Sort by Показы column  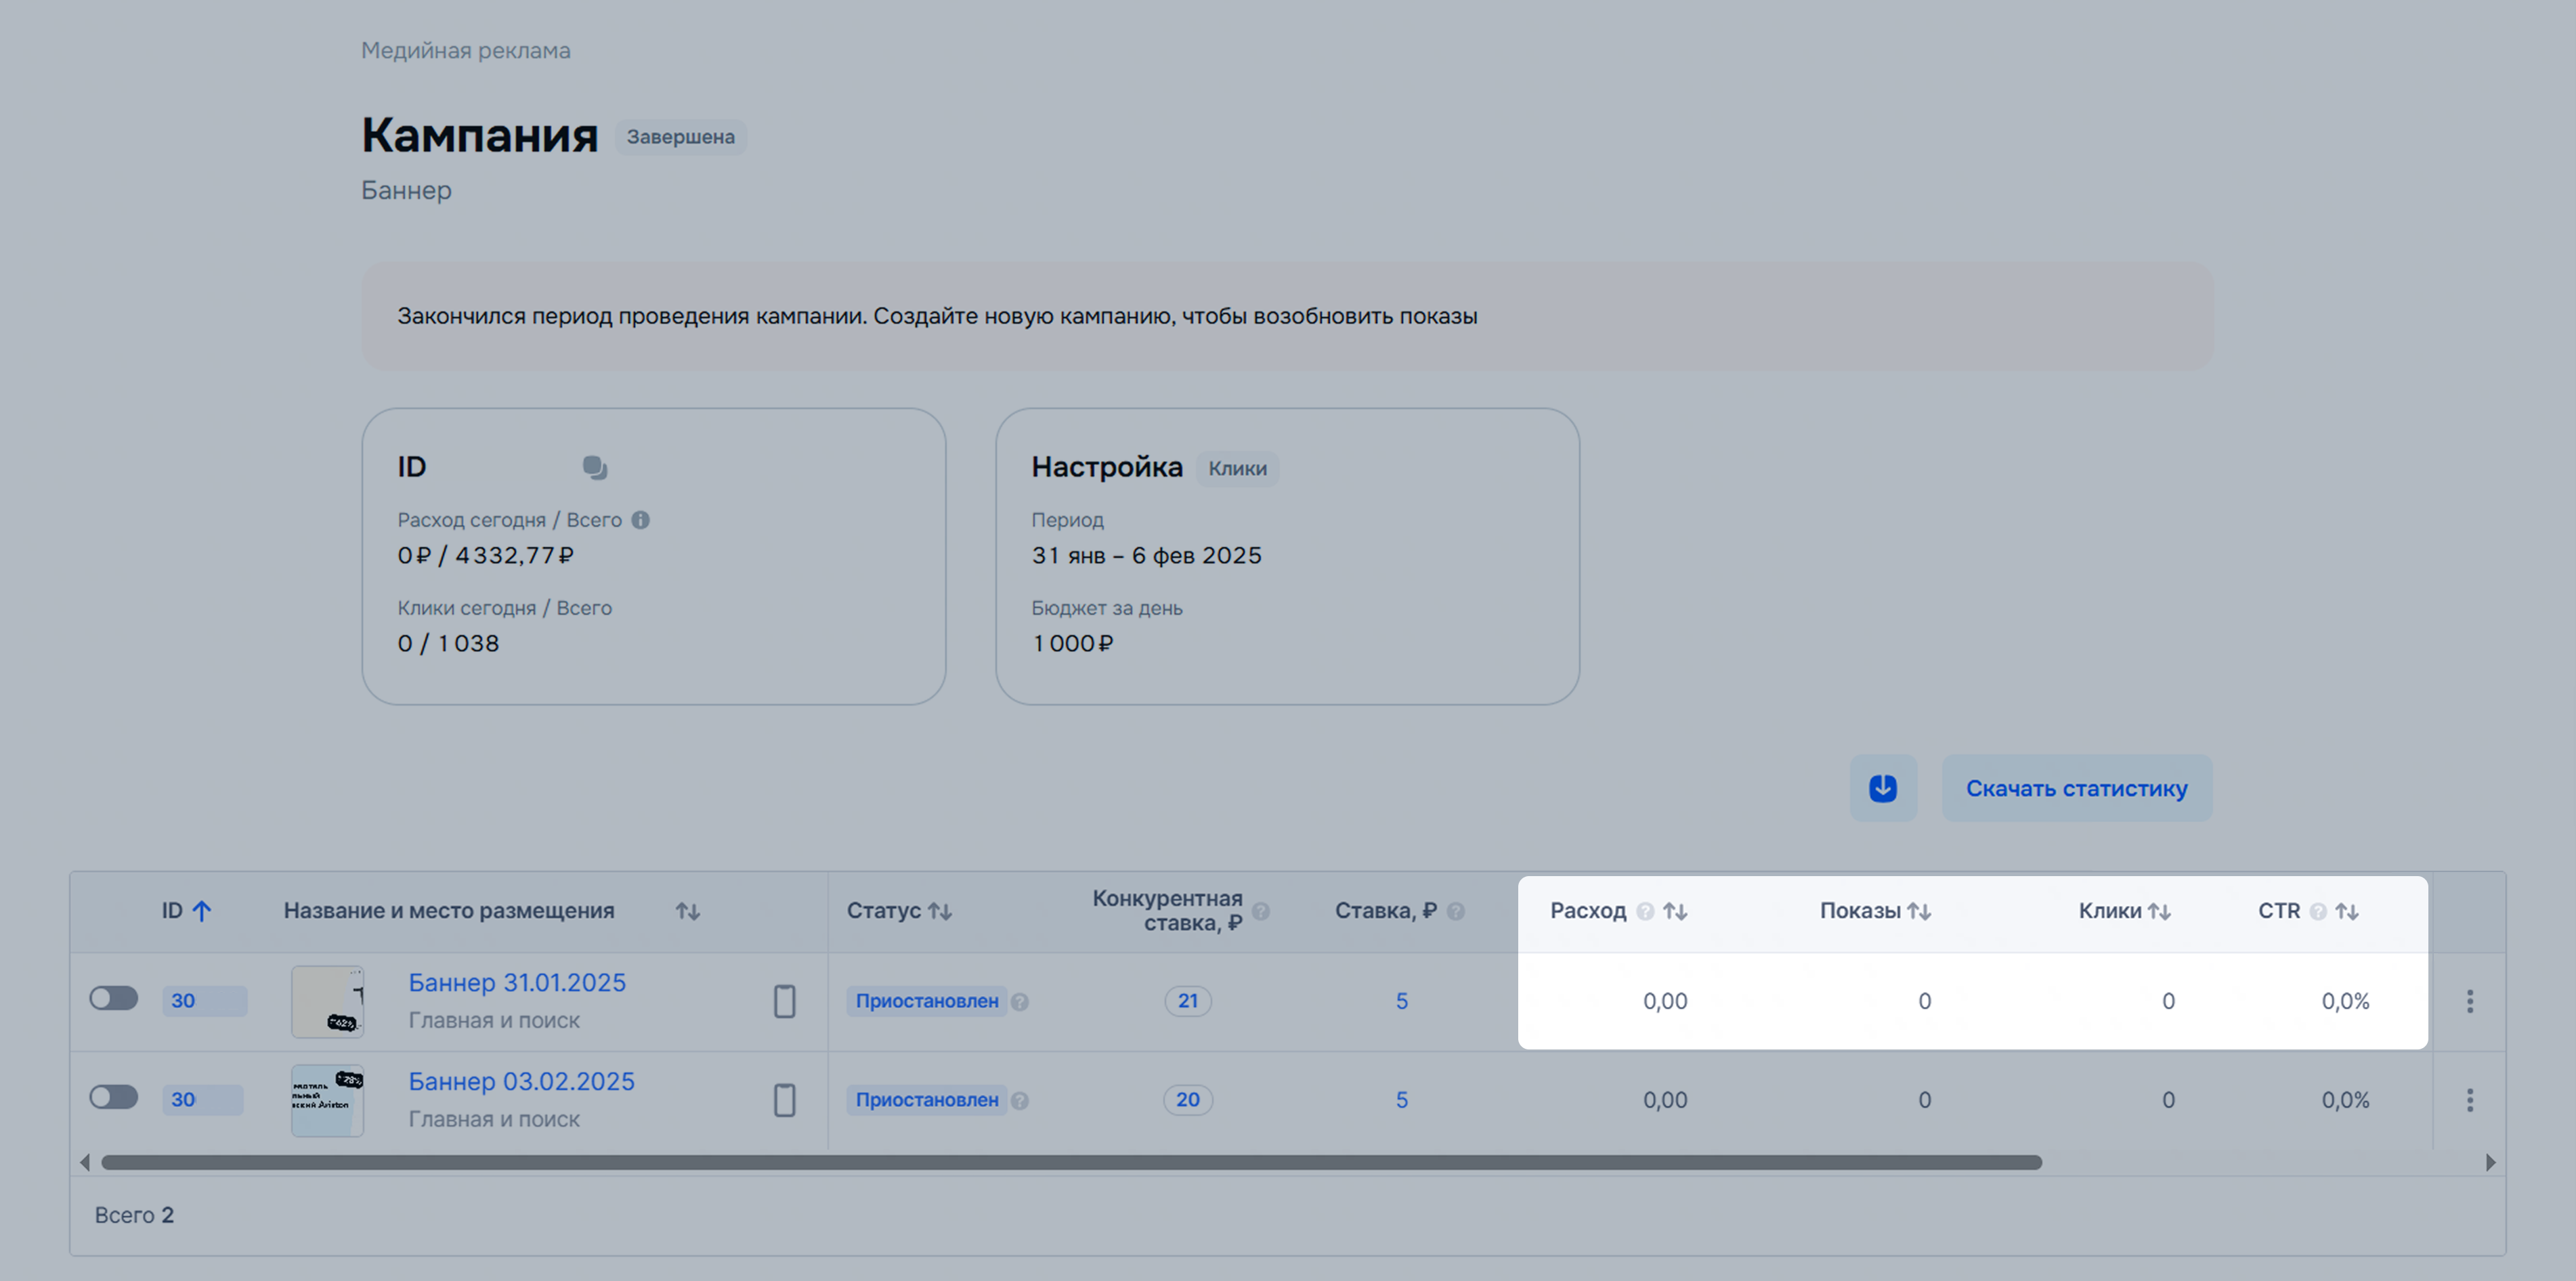point(1919,911)
